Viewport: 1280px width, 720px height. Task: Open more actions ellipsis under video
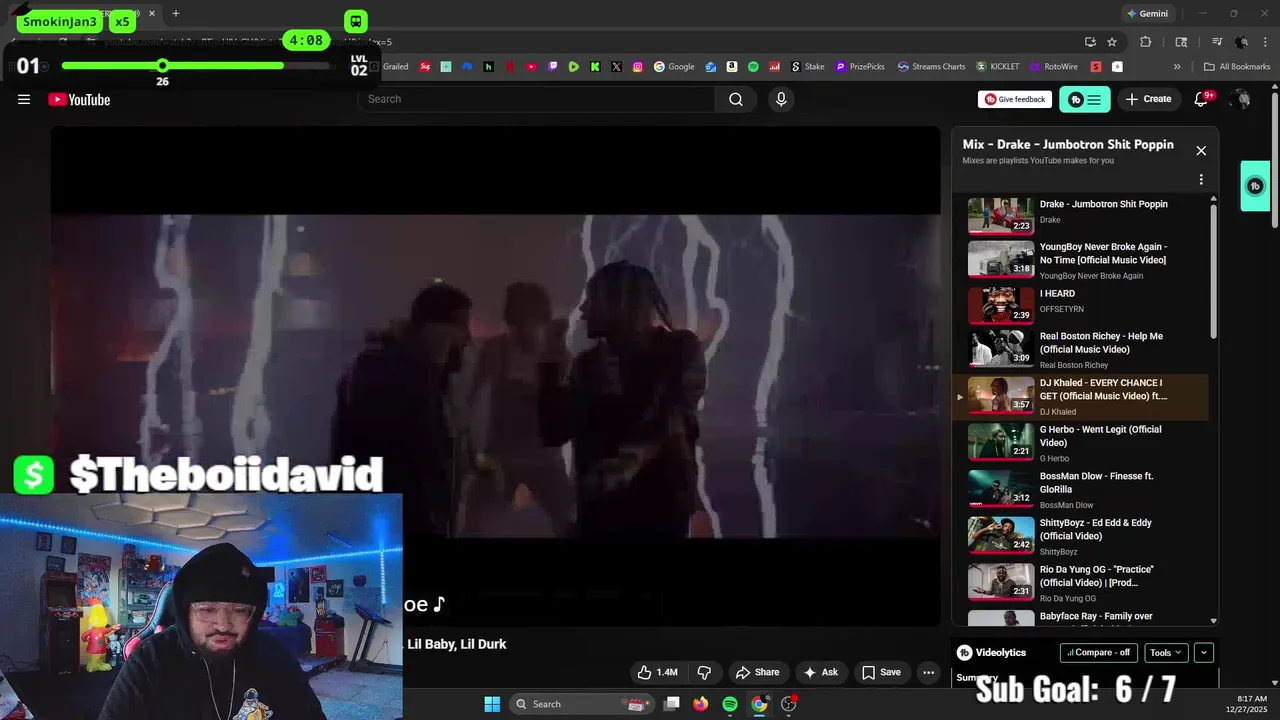coord(928,672)
